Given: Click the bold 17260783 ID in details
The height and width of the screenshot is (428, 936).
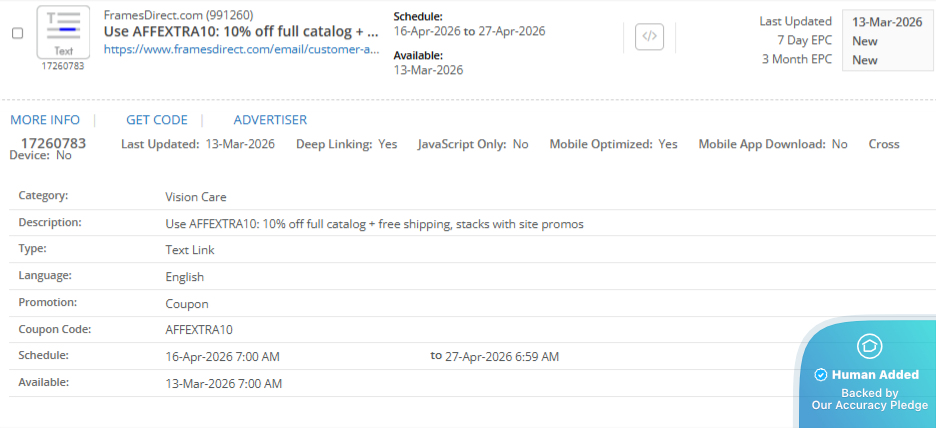Looking at the screenshot, I should pyautogui.click(x=53, y=143).
